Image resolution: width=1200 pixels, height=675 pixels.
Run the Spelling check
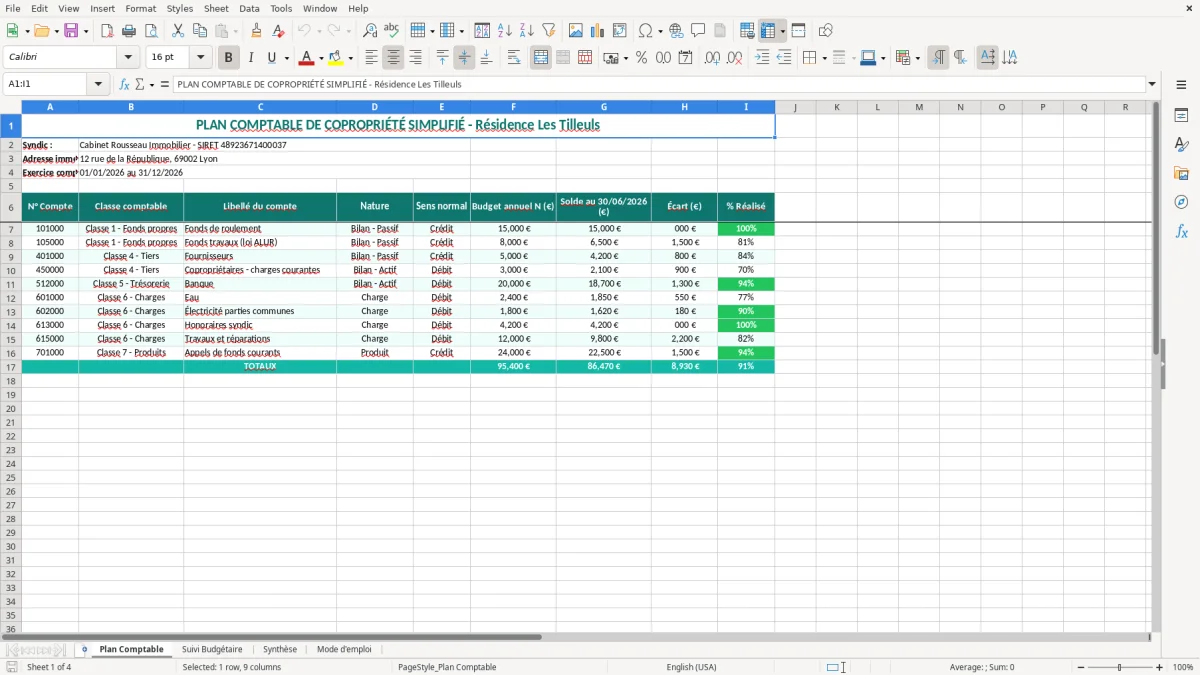[x=391, y=31]
